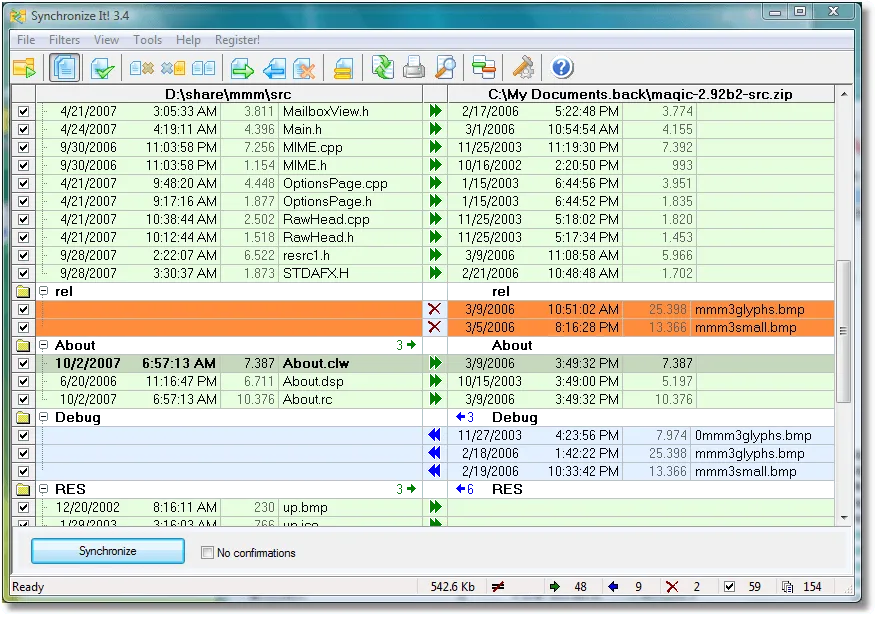Open the Filters menu

point(64,40)
